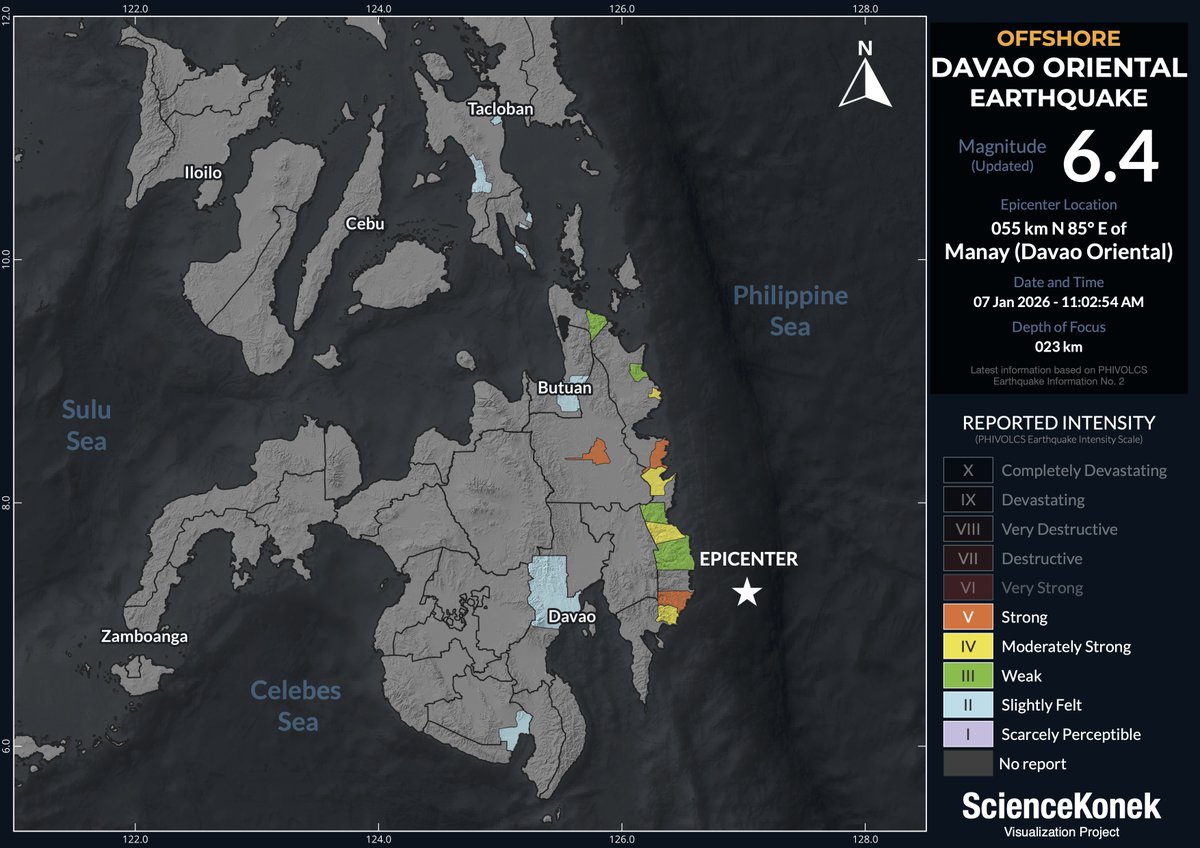Click the light blue area below Tacloban
The width and height of the screenshot is (1200, 848).
(480, 174)
